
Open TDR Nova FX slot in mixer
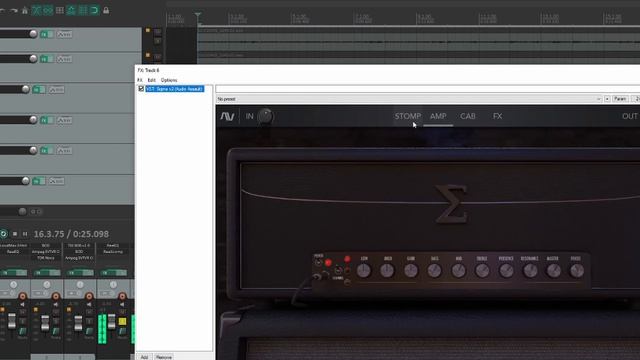[46, 258]
